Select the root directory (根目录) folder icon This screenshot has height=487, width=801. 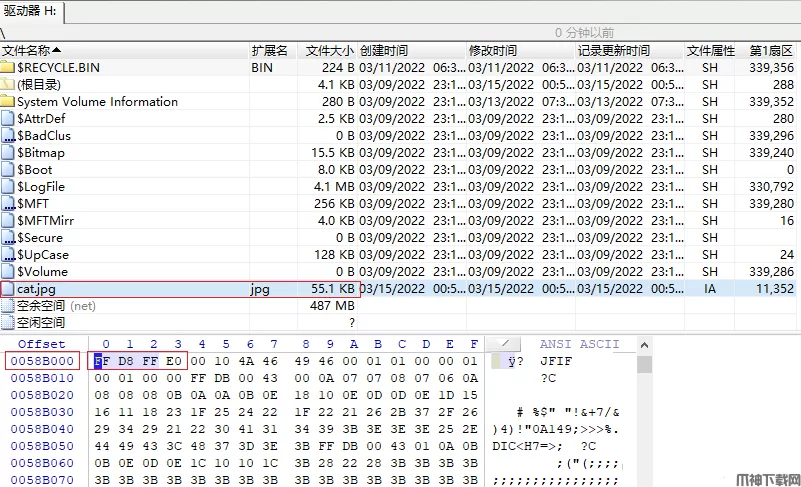point(8,85)
